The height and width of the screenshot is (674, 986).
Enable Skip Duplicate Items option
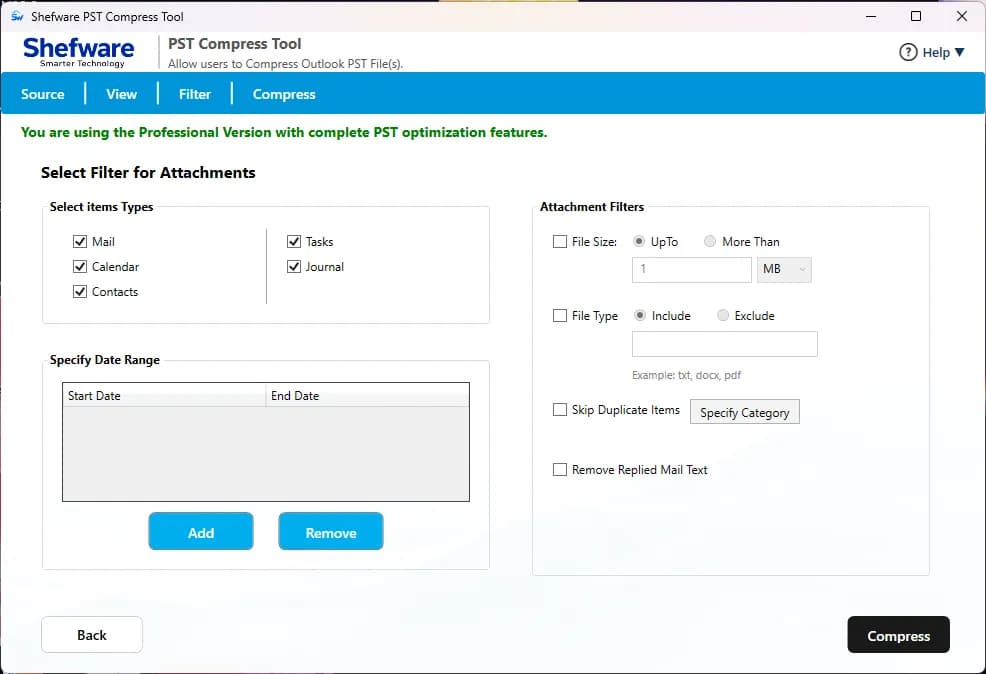coord(560,410)
